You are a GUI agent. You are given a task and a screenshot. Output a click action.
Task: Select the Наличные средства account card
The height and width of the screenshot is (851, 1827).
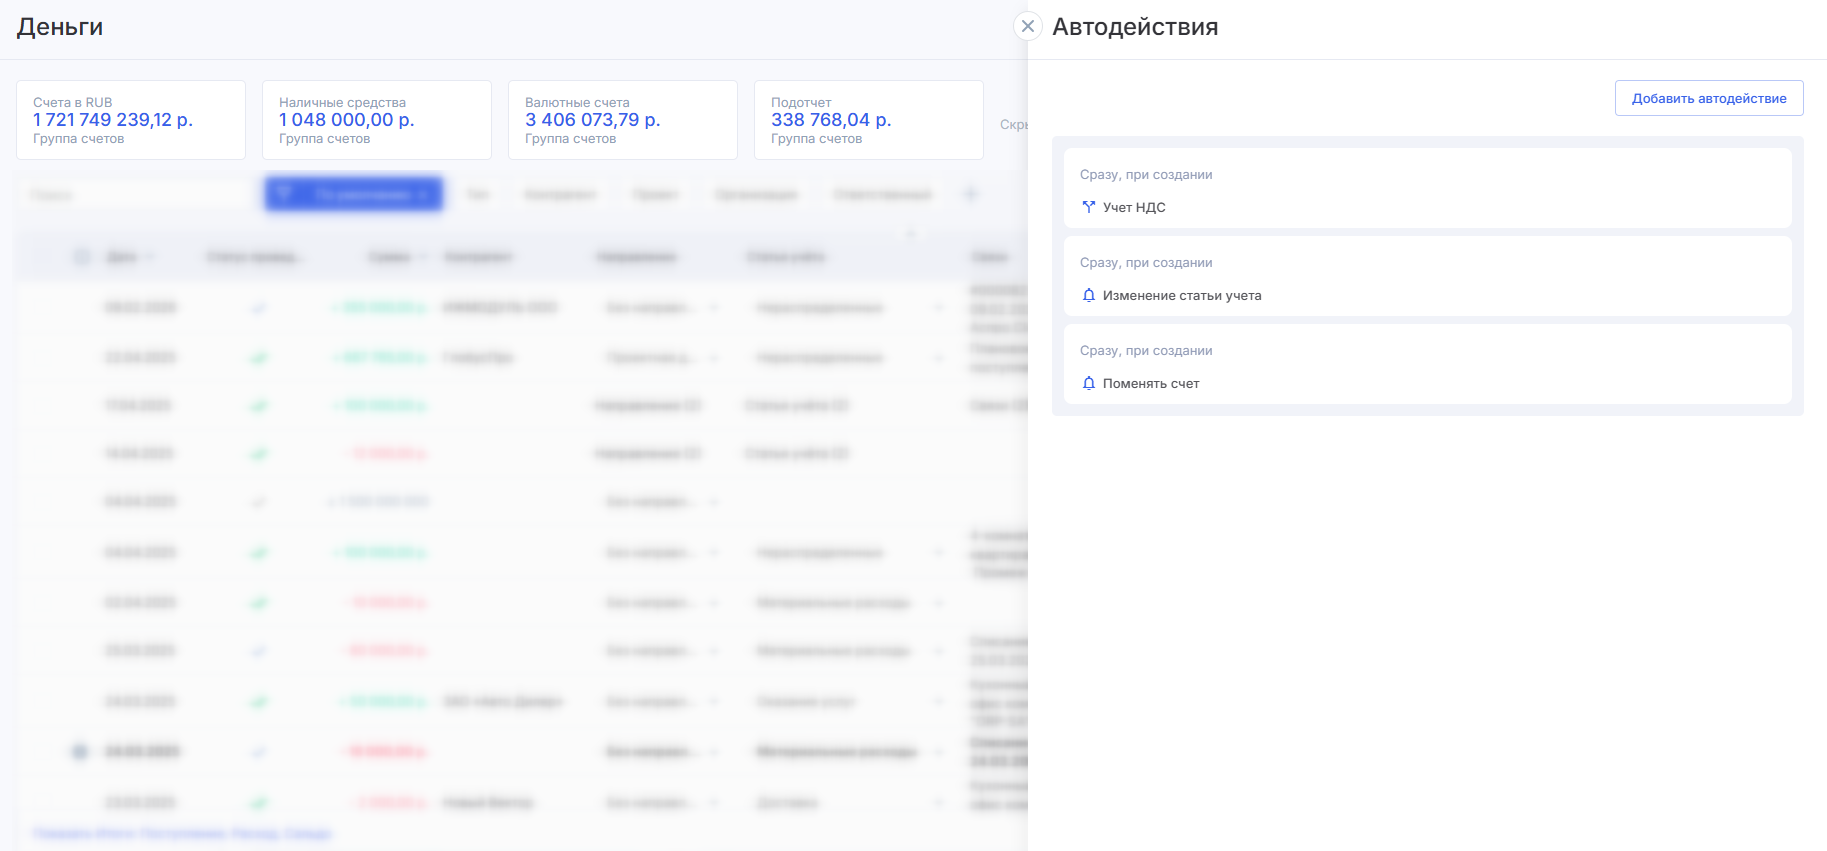coord(377,120)
